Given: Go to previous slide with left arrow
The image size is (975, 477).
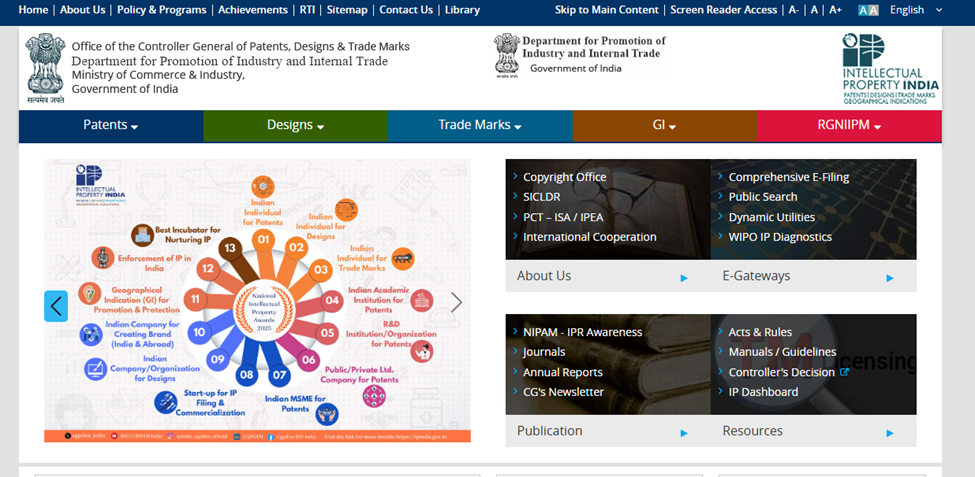Looking at the screenshot, I should pyautogui.click(x=56, y=305).
